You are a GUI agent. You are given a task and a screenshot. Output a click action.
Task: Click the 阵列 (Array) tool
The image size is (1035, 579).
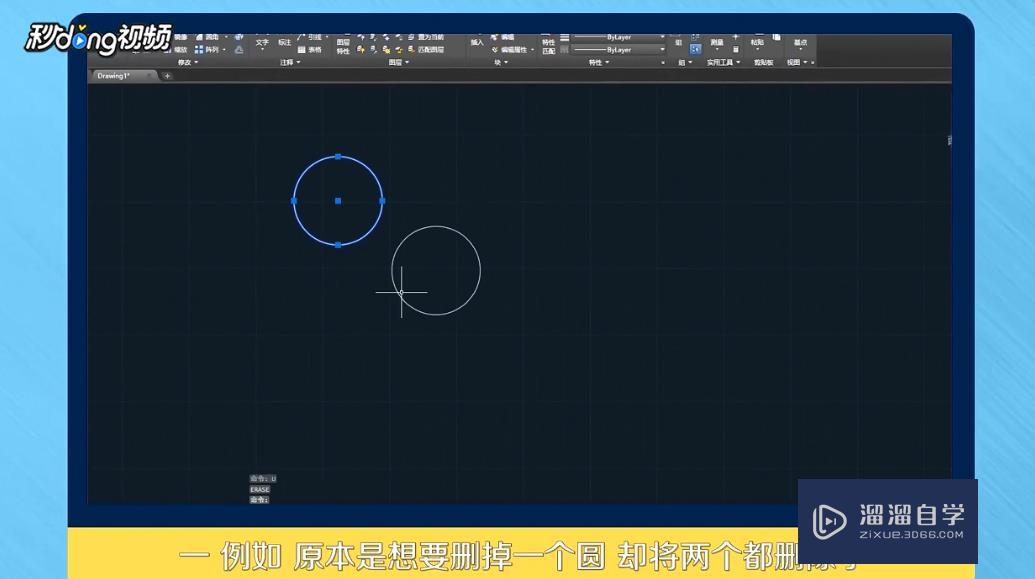(207, 50)
